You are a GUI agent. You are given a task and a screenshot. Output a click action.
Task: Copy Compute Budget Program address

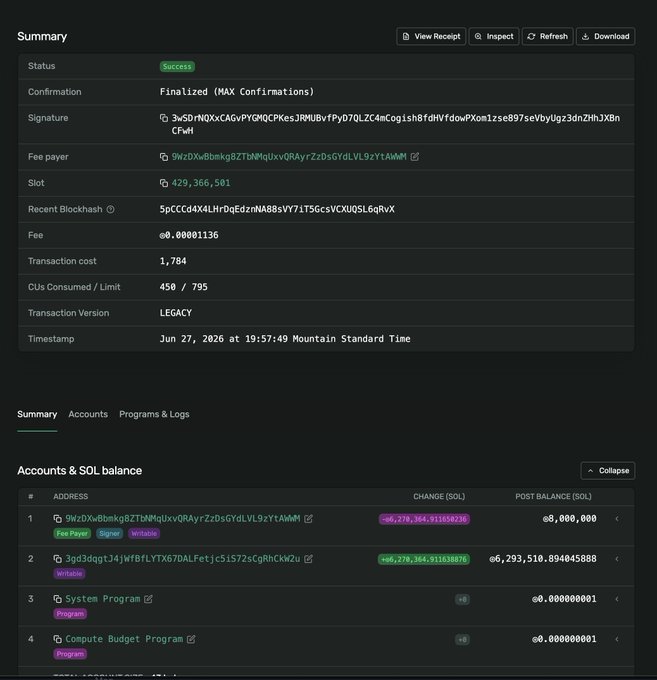click(x=57, y=639)
